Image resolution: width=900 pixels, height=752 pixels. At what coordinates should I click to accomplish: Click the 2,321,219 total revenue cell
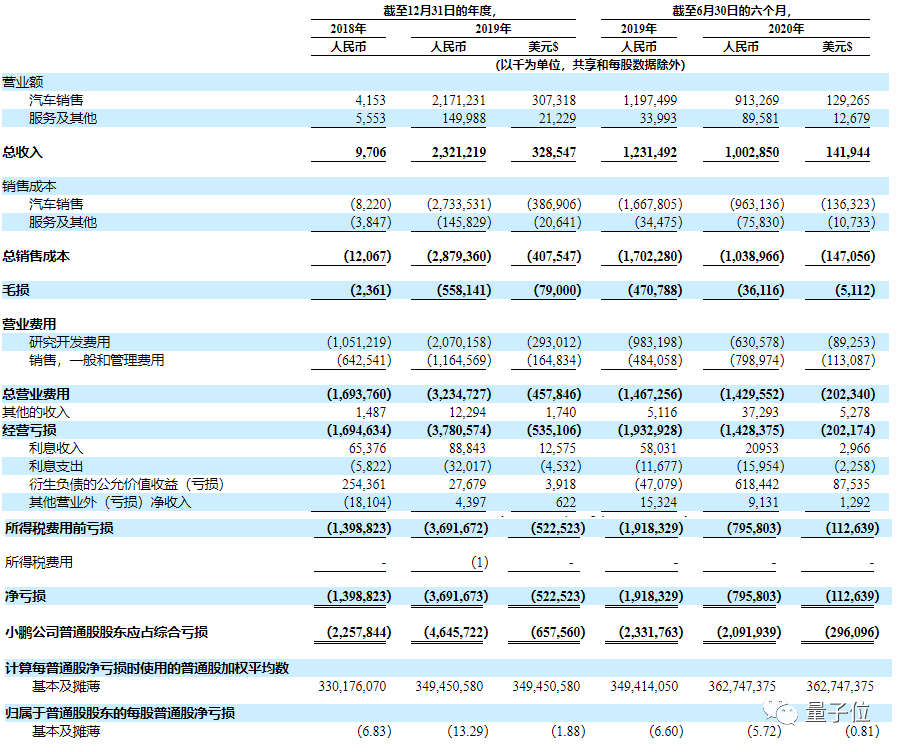455,152
